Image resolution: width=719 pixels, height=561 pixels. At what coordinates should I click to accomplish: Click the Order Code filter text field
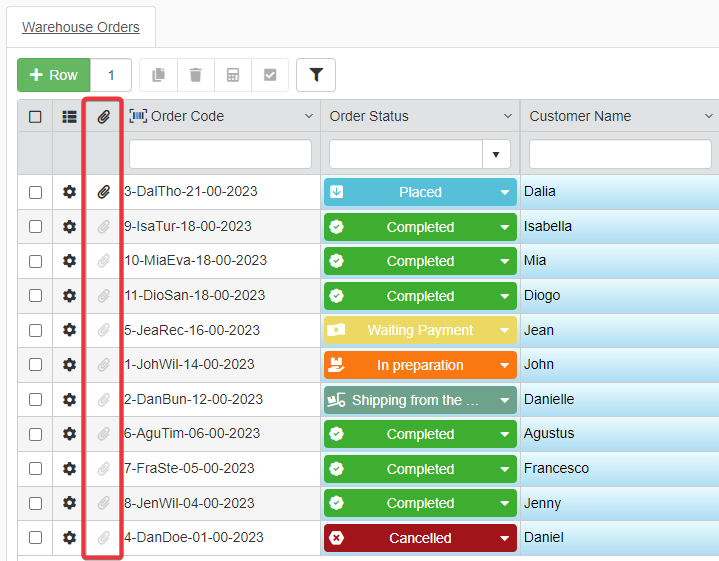click(220, 154)
